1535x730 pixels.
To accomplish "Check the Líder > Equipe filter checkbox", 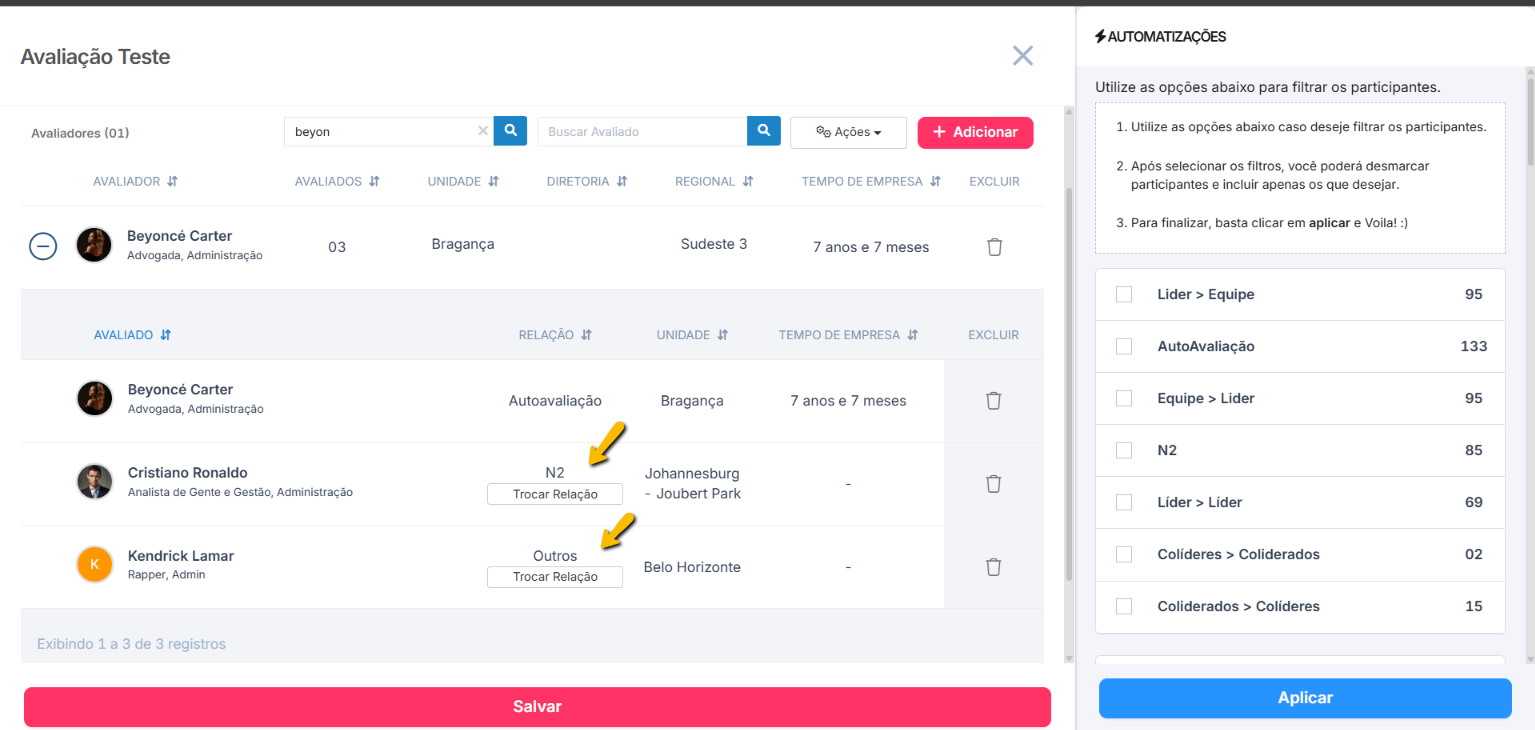I will click(1124, 294).
